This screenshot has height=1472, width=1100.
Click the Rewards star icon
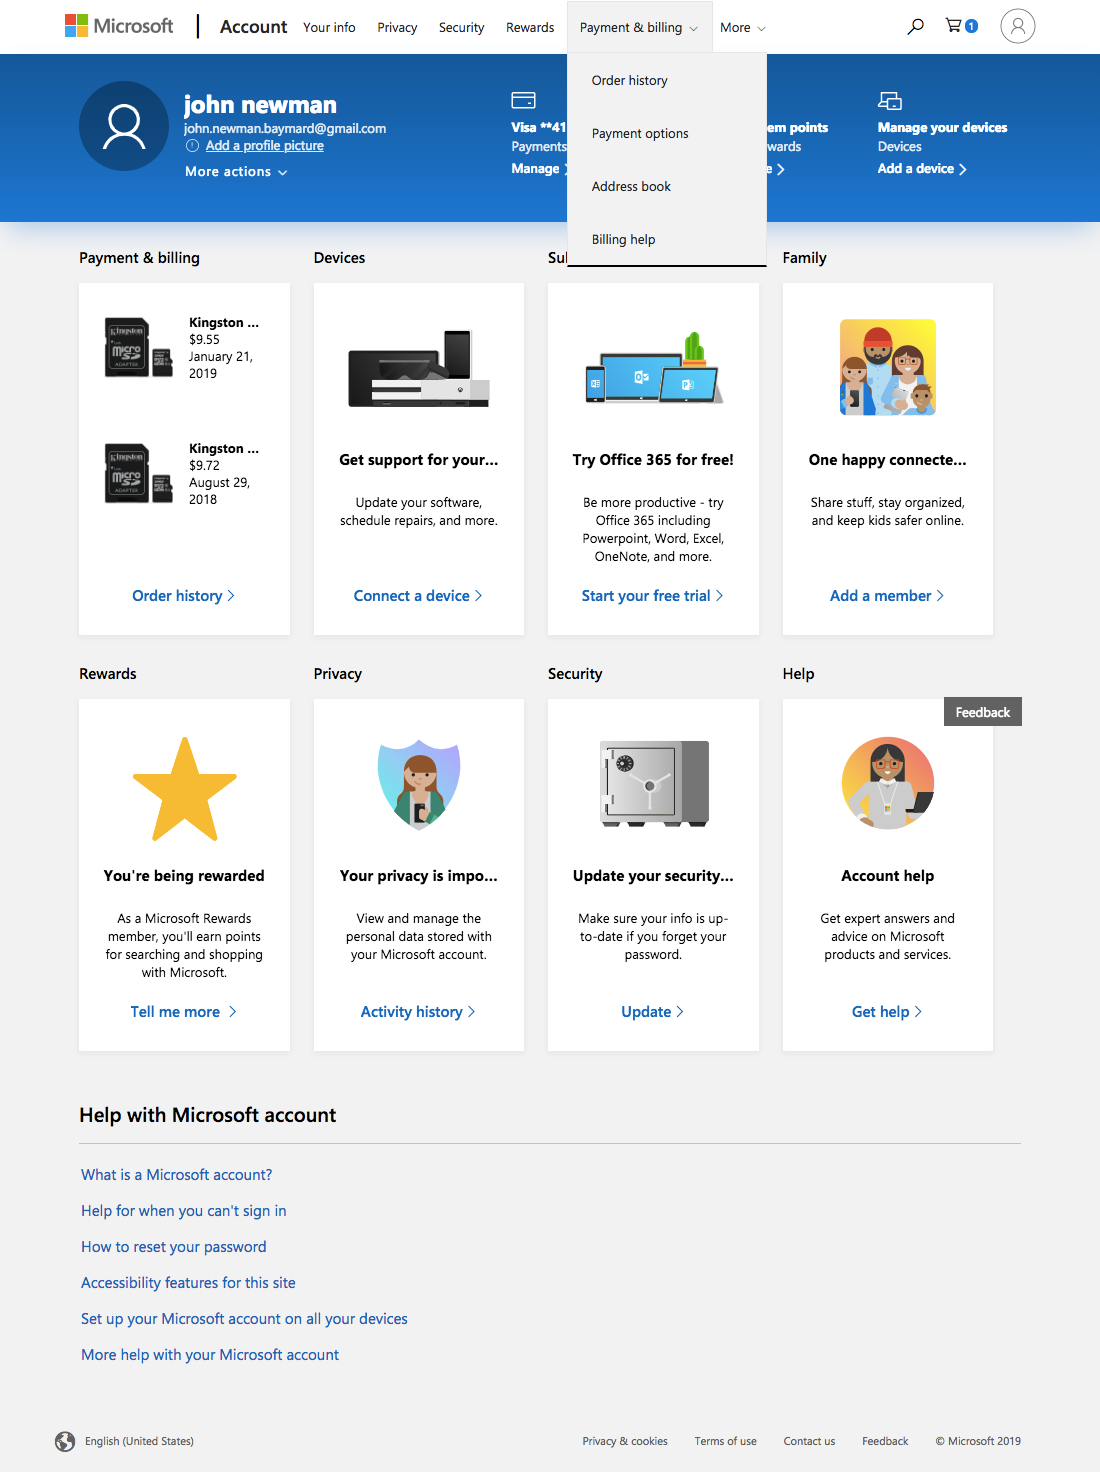point(183,786)
